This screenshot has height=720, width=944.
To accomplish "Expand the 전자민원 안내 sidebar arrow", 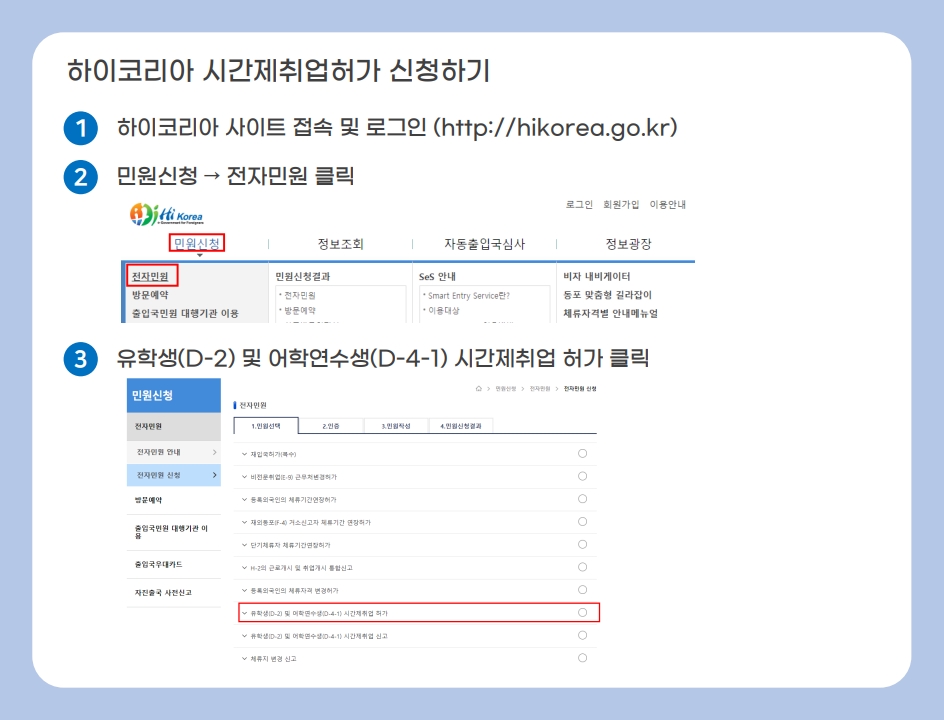I will (x=214, y=452).
